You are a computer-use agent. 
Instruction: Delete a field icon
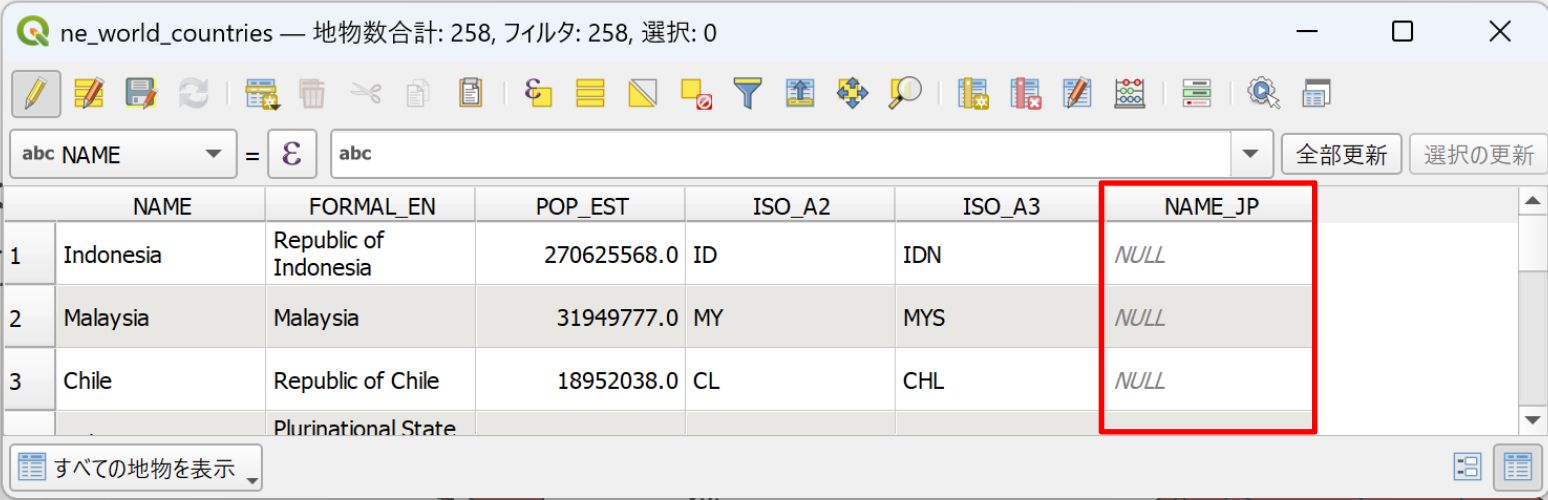[x=1026, y=94]
